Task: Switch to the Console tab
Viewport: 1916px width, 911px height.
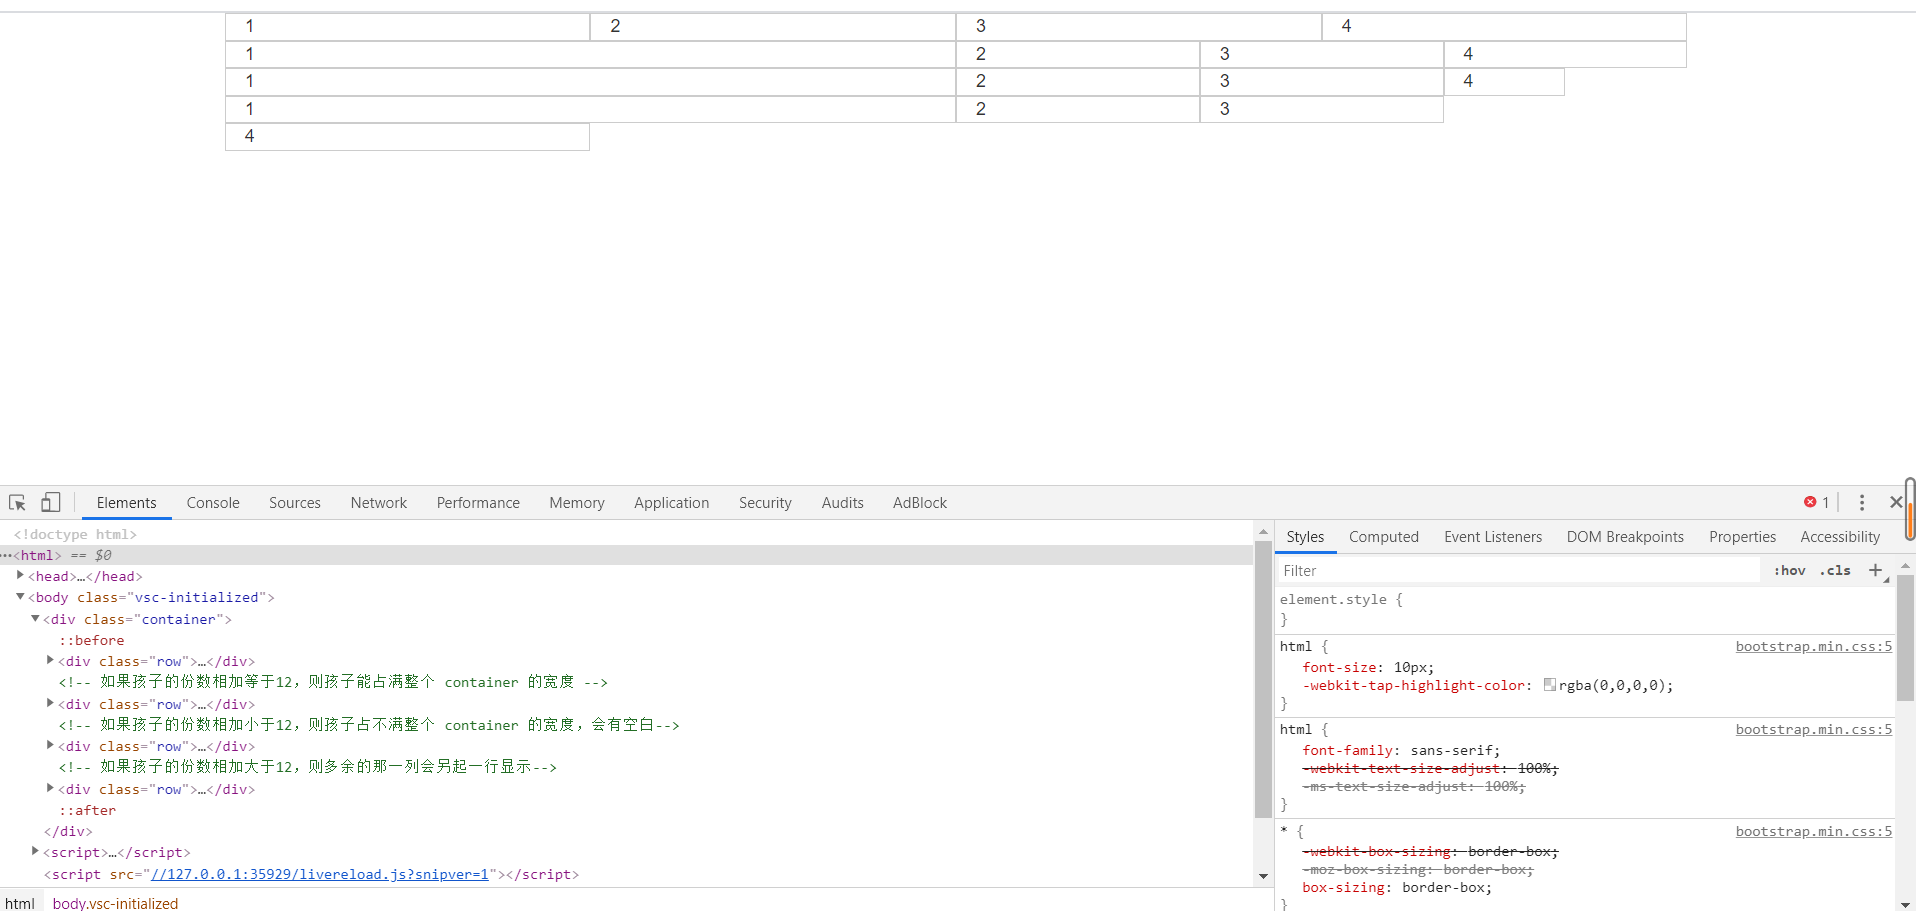Action: tap(213, 503)
